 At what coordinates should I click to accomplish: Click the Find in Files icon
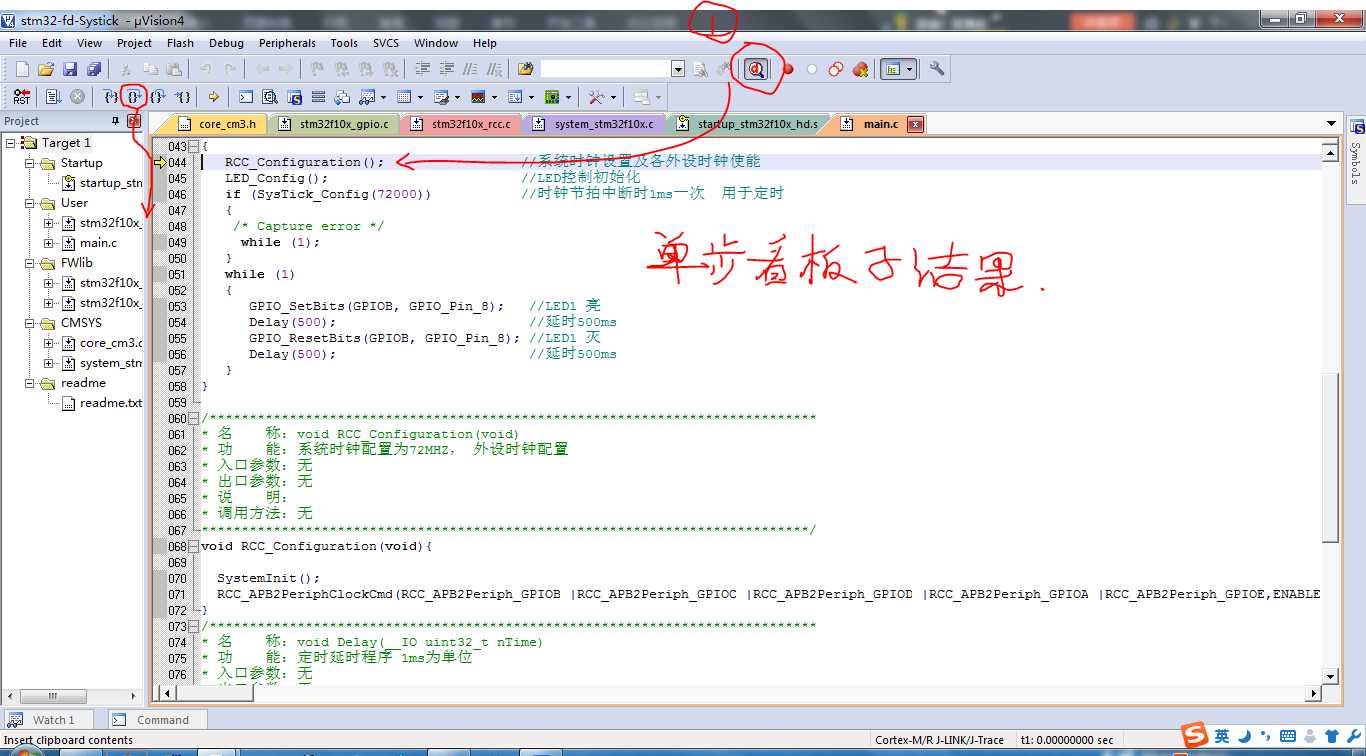526,69
